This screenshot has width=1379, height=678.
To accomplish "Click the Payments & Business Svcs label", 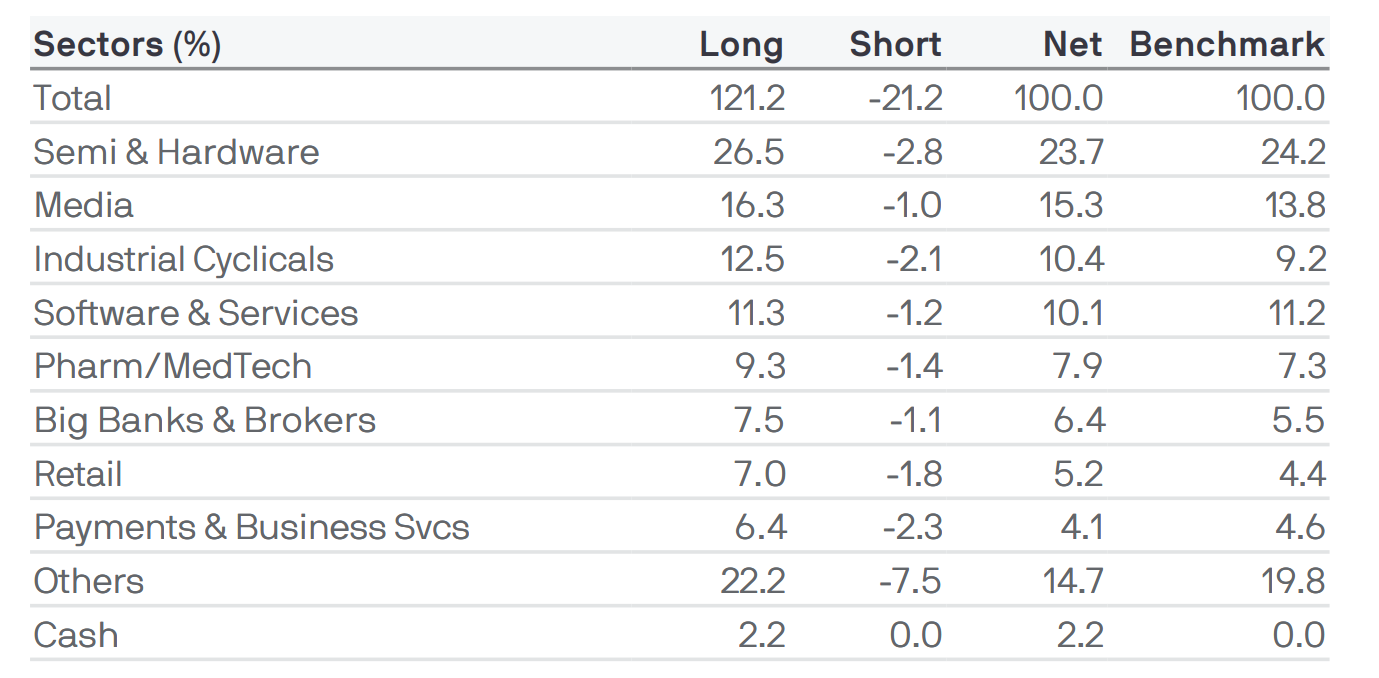I will click(x=251, y=527).
